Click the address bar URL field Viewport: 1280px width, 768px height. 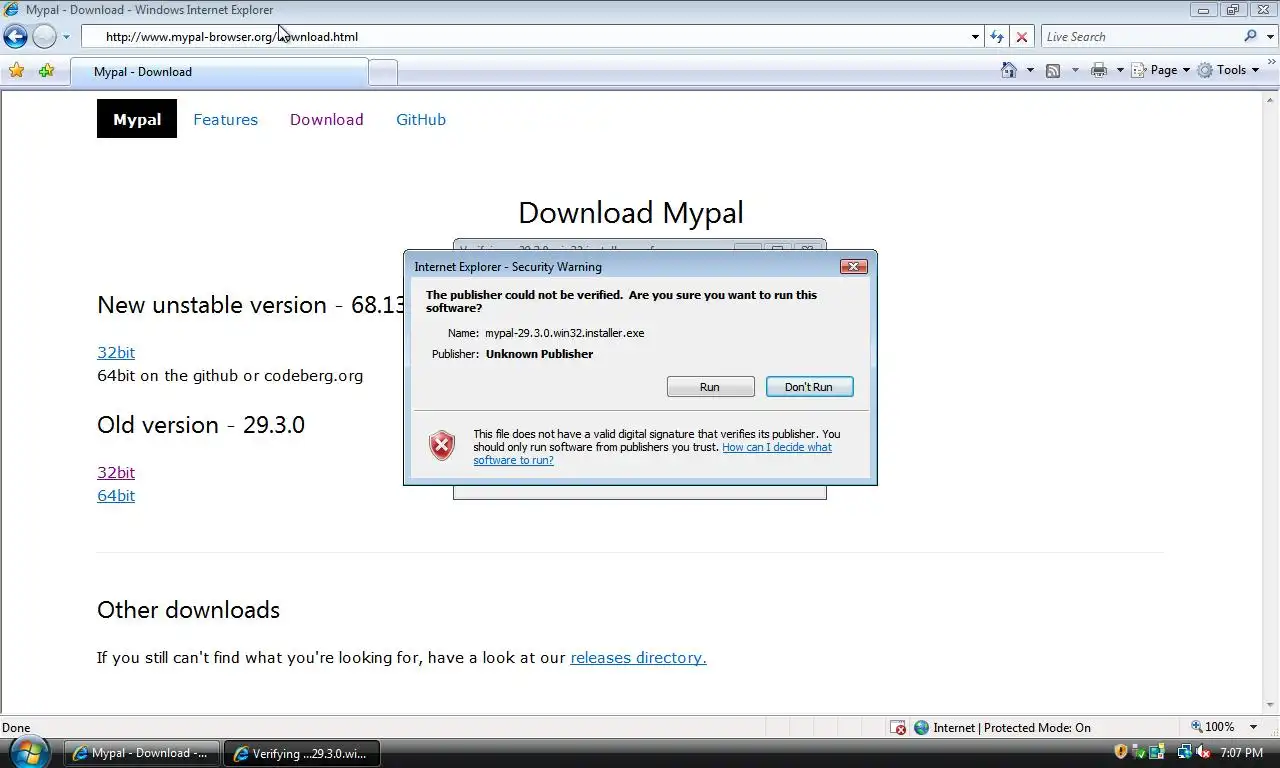coord(524,37)
